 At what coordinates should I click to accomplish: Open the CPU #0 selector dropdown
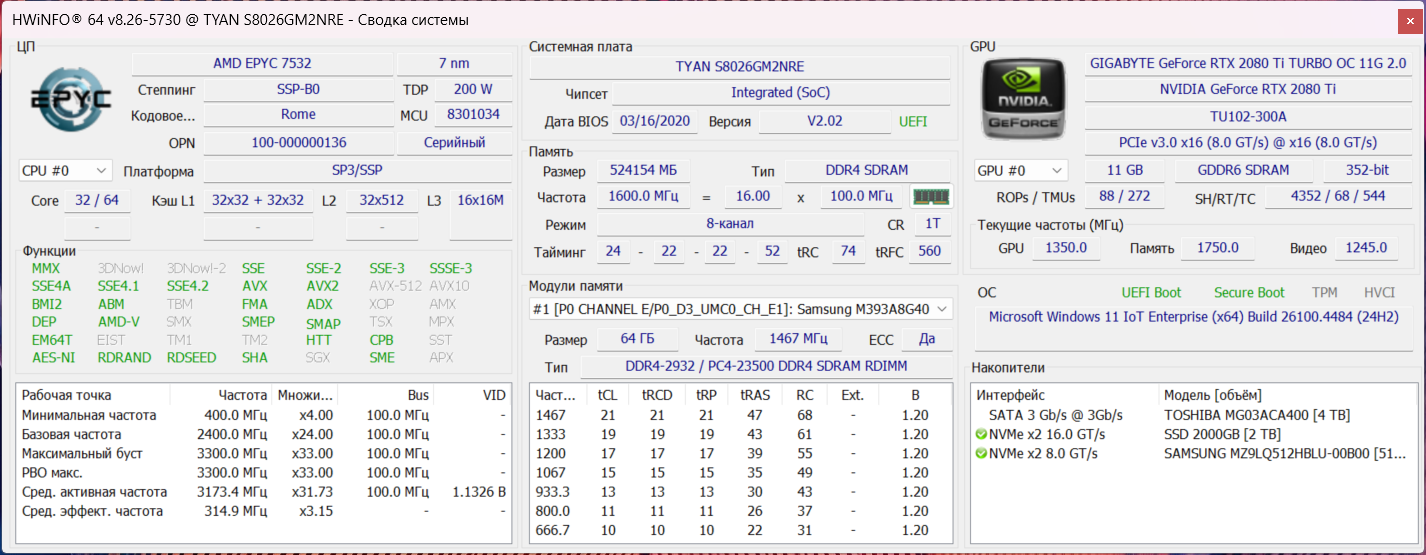pyautogui.click(x=65, y=171)
